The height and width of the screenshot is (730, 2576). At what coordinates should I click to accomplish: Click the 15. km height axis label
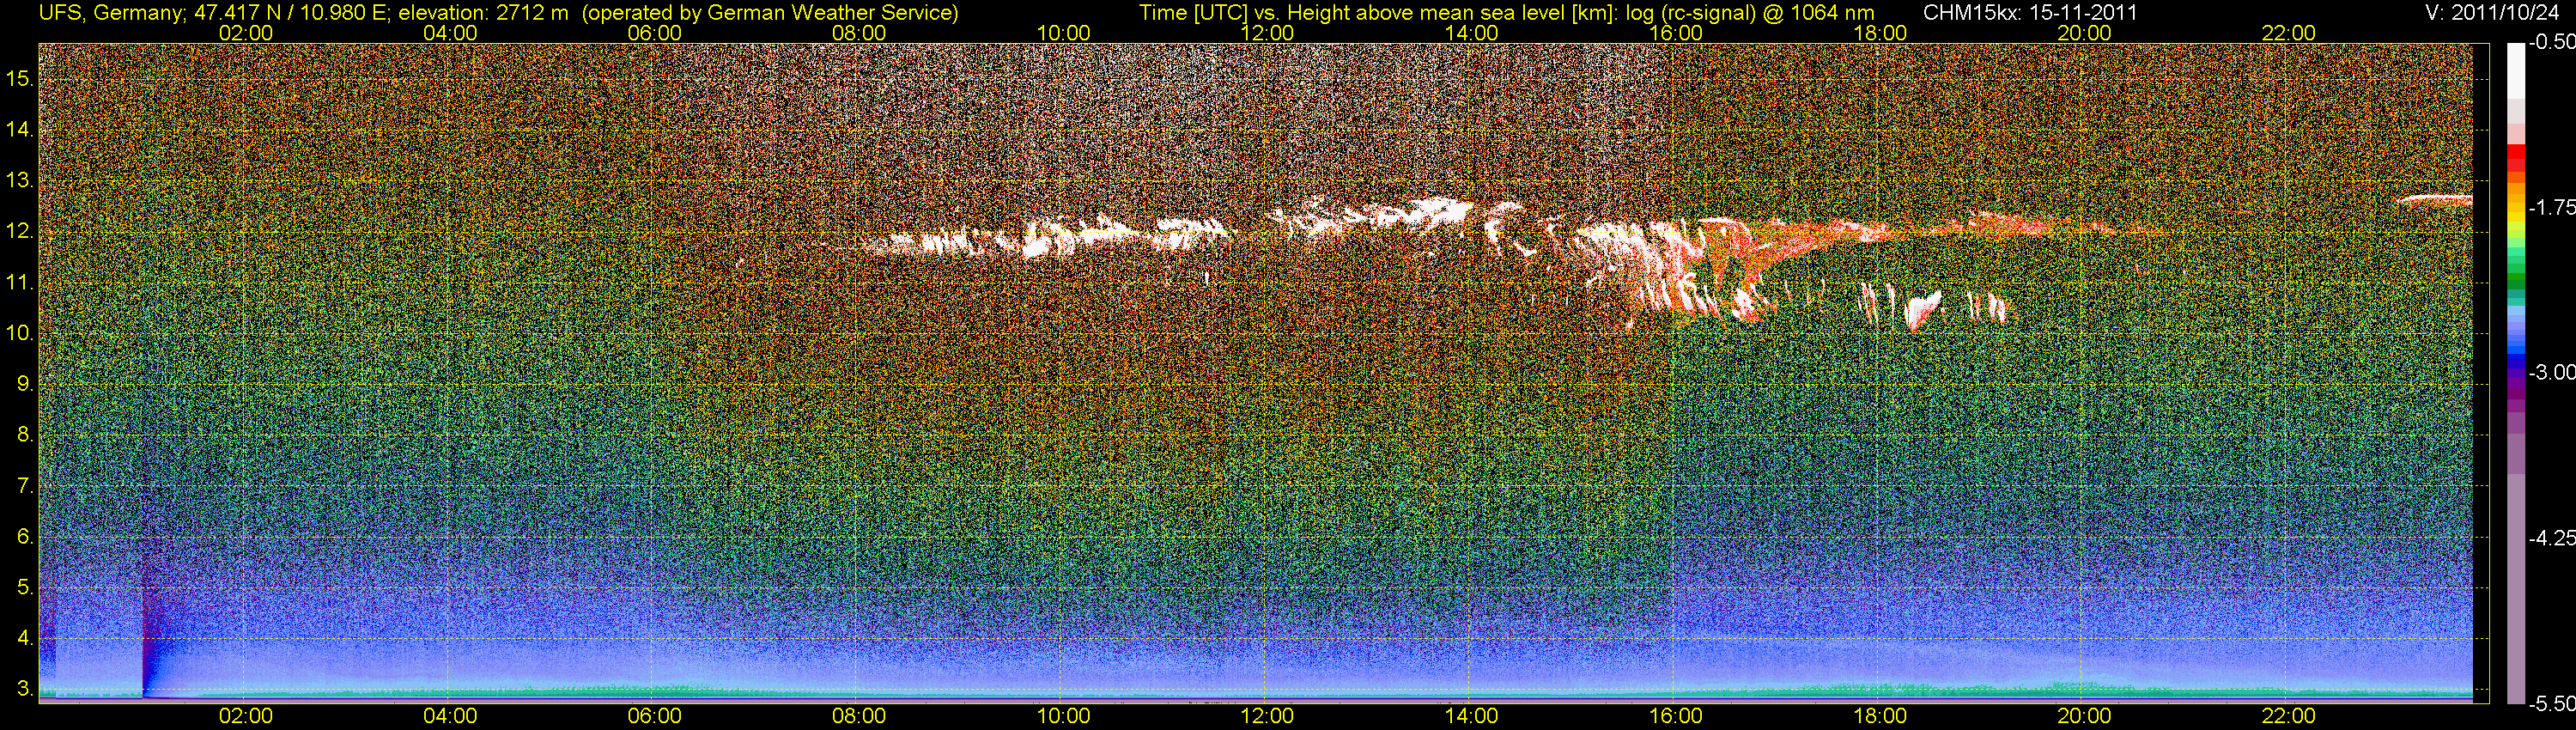click(x=20, y=78)
